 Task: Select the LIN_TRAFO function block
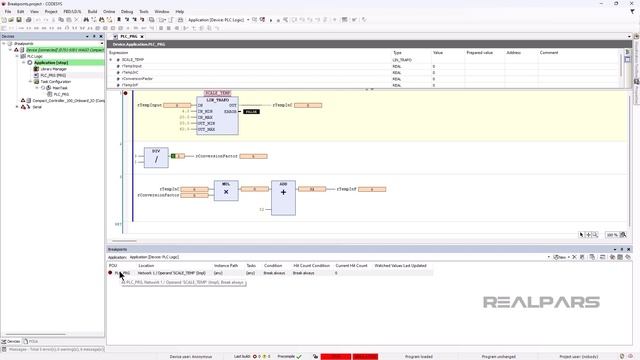click(x=217, y=116)
